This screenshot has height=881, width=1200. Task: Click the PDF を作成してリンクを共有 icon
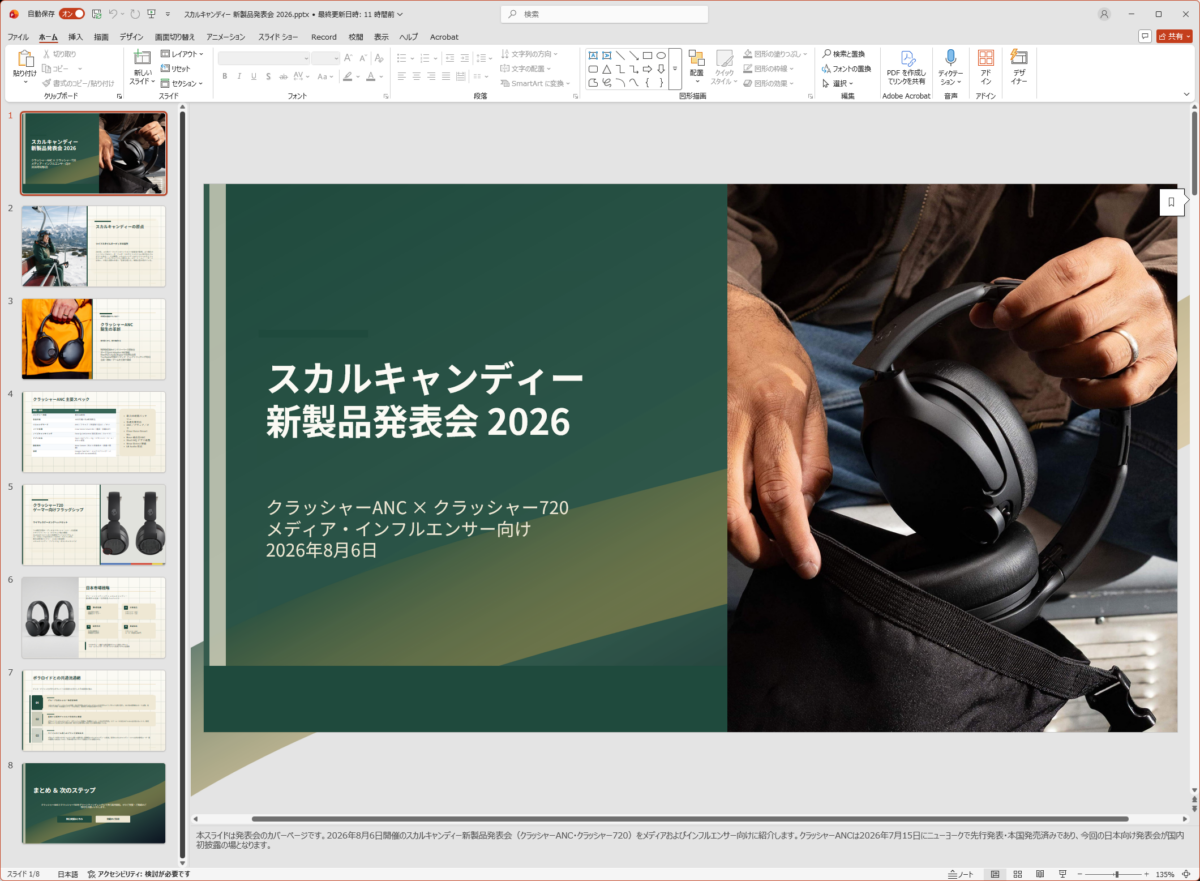click(907, 59)
